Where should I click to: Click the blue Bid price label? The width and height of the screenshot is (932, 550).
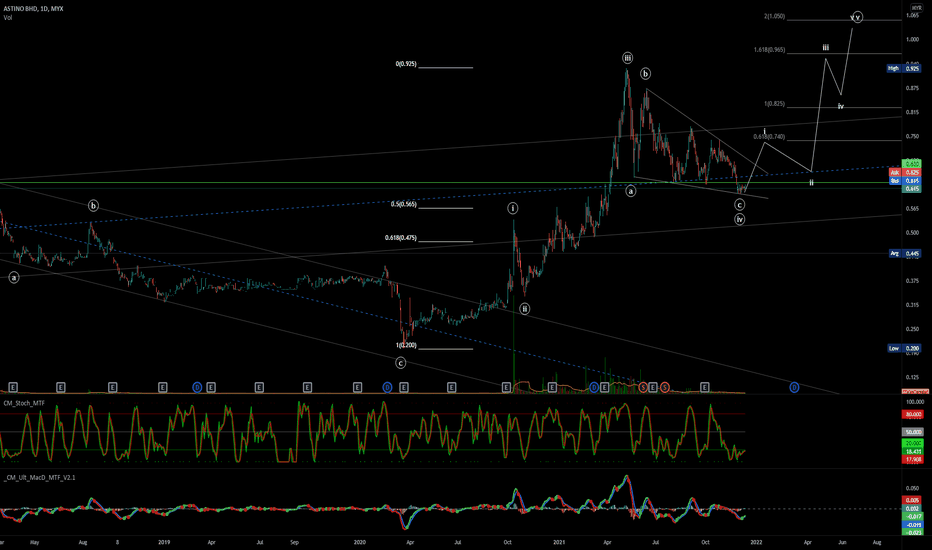click(904, 180)
